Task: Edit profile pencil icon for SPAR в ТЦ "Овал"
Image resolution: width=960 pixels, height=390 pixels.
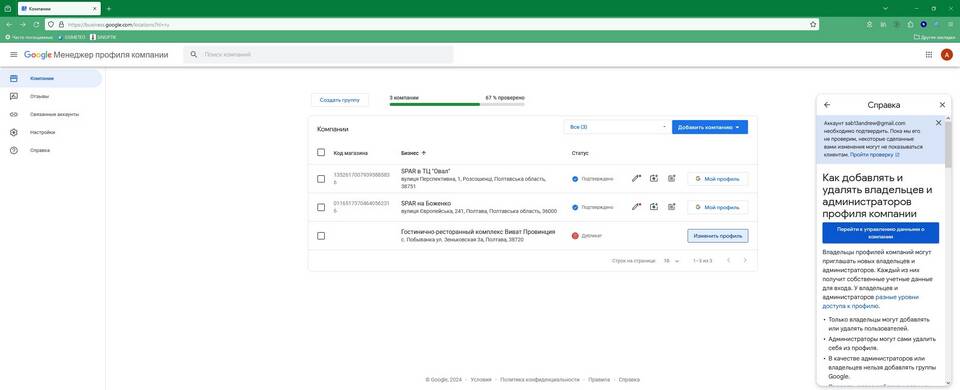Action: 636,179
